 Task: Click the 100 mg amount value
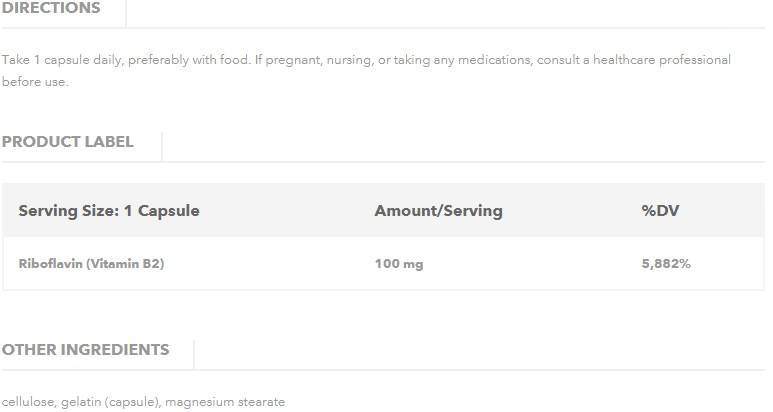[x=399, y=264]
